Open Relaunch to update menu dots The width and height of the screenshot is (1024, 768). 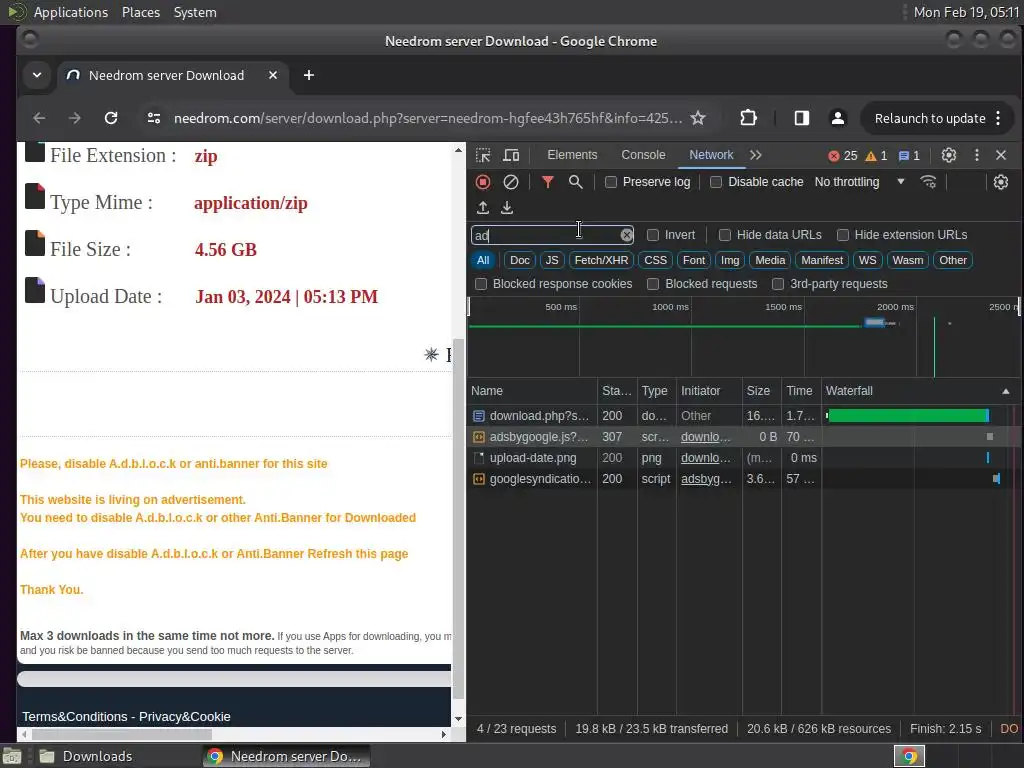point(998,118)
